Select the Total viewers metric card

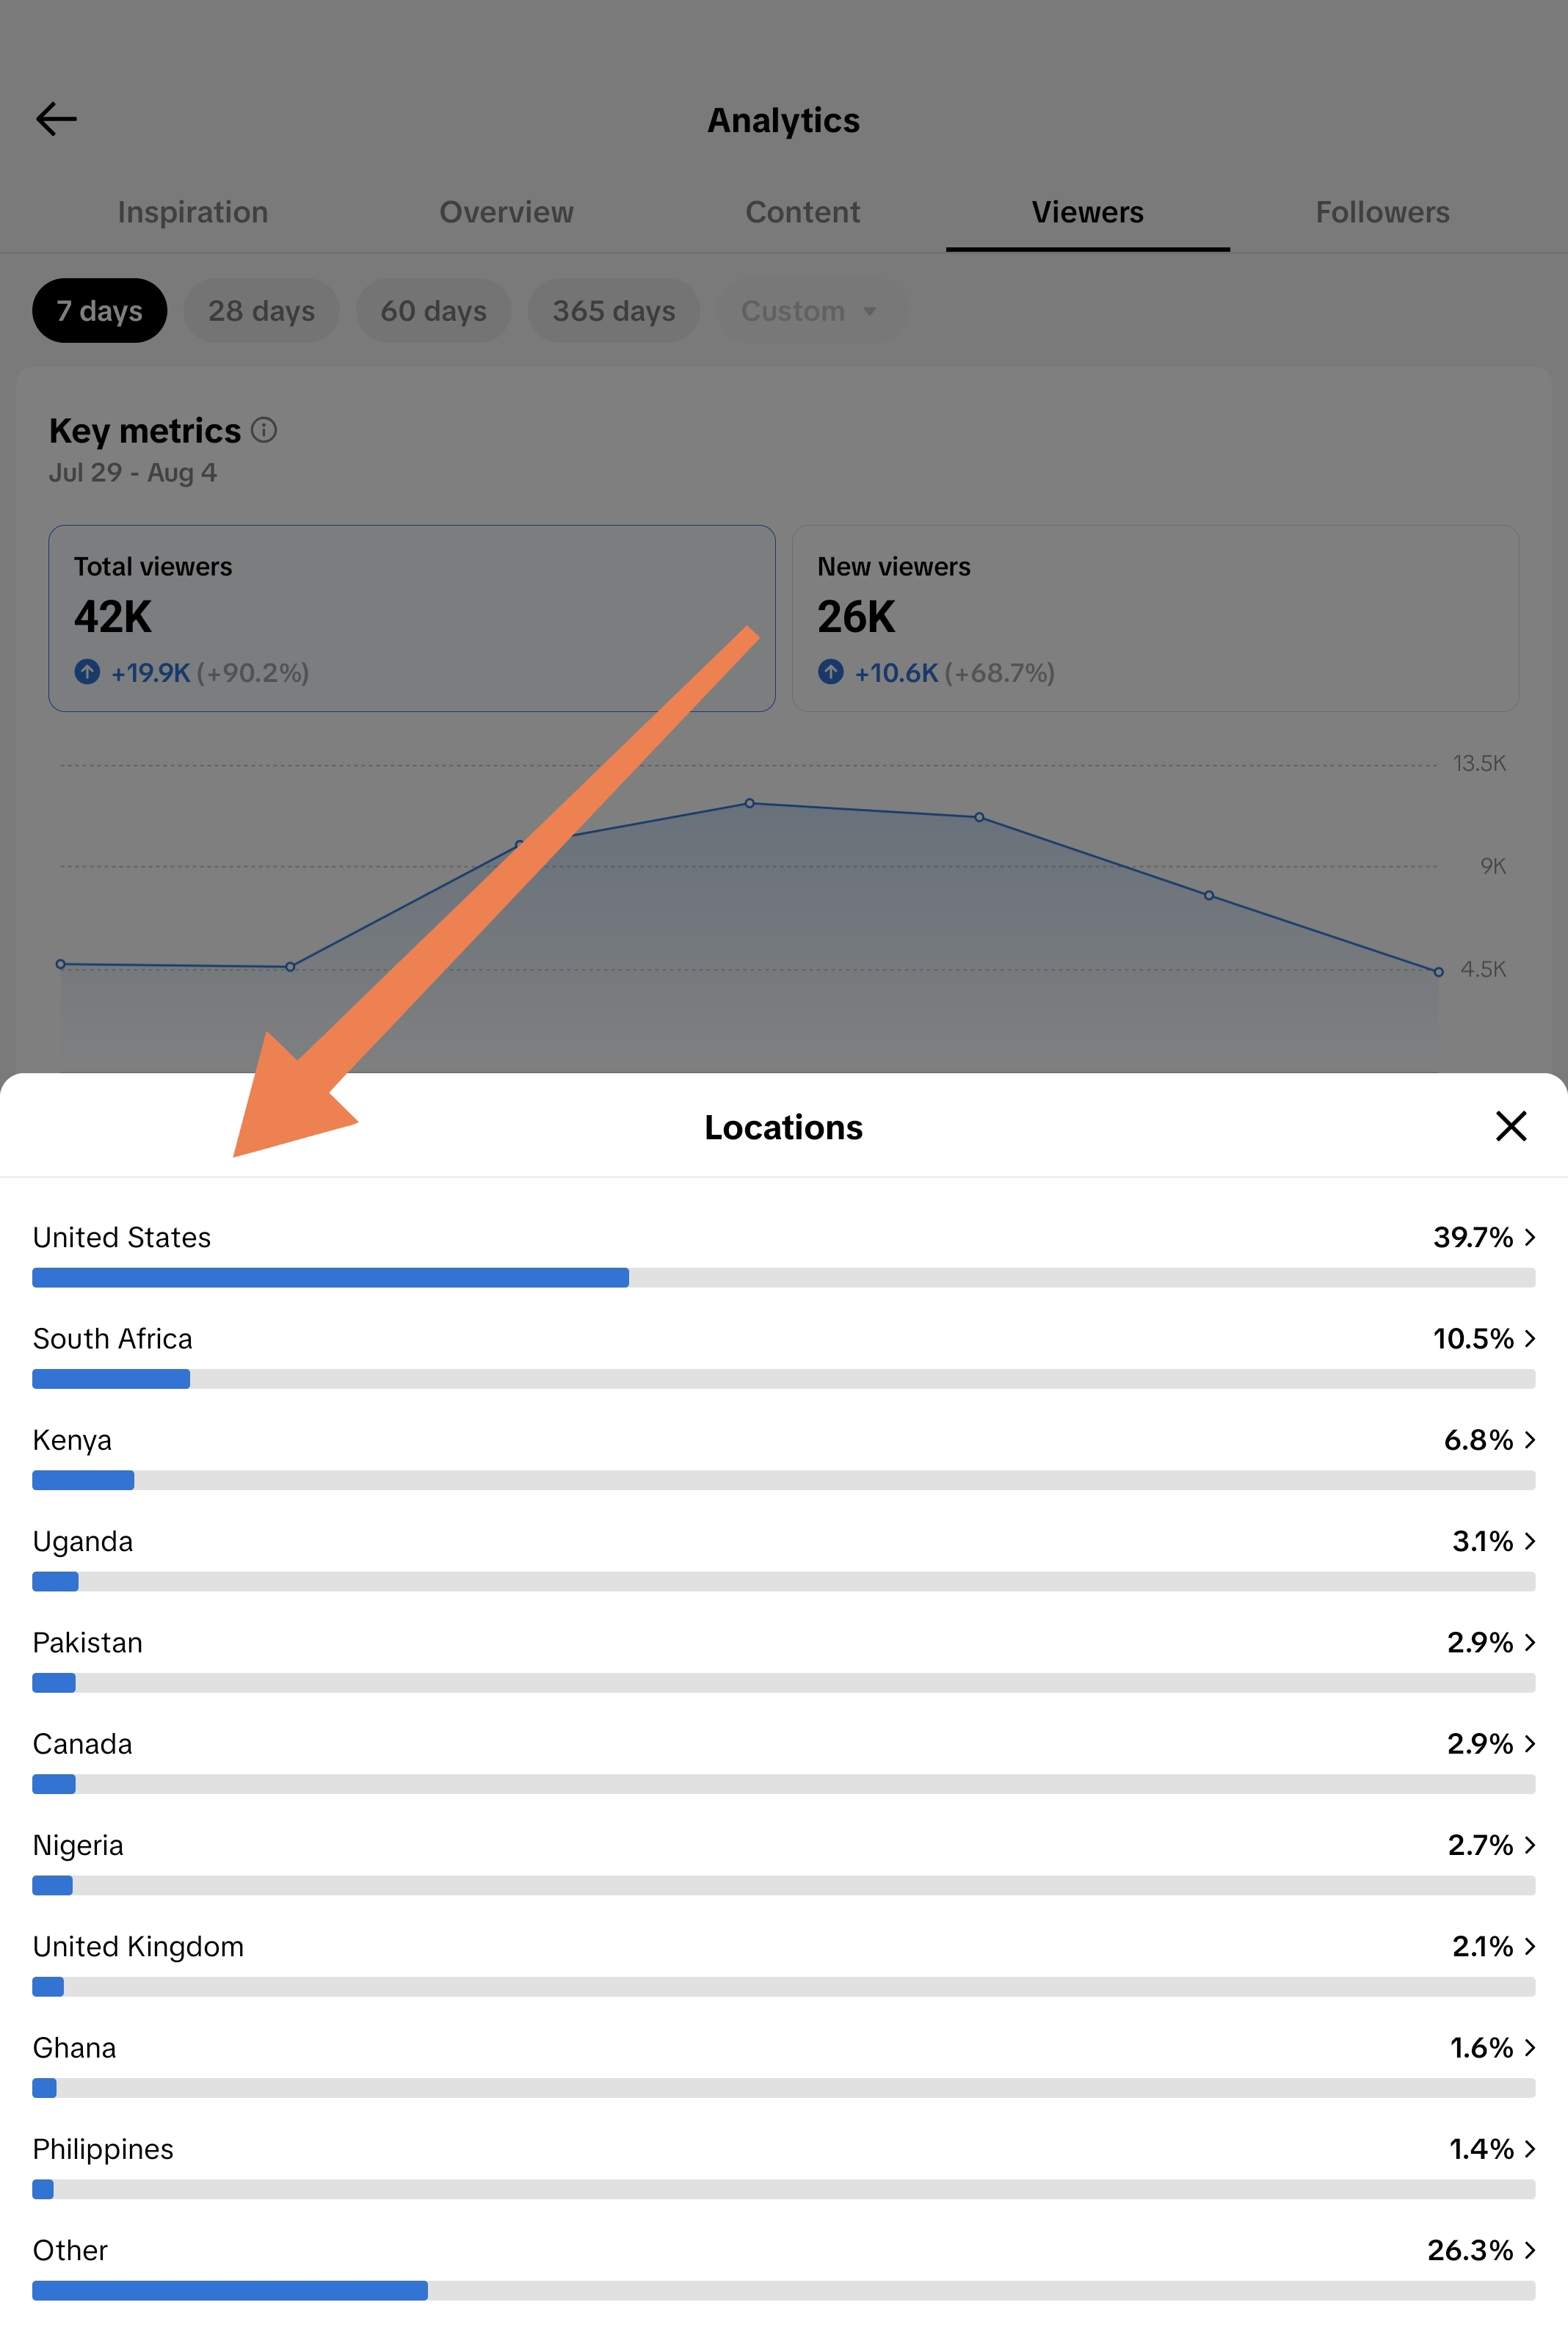coord(412,618)
